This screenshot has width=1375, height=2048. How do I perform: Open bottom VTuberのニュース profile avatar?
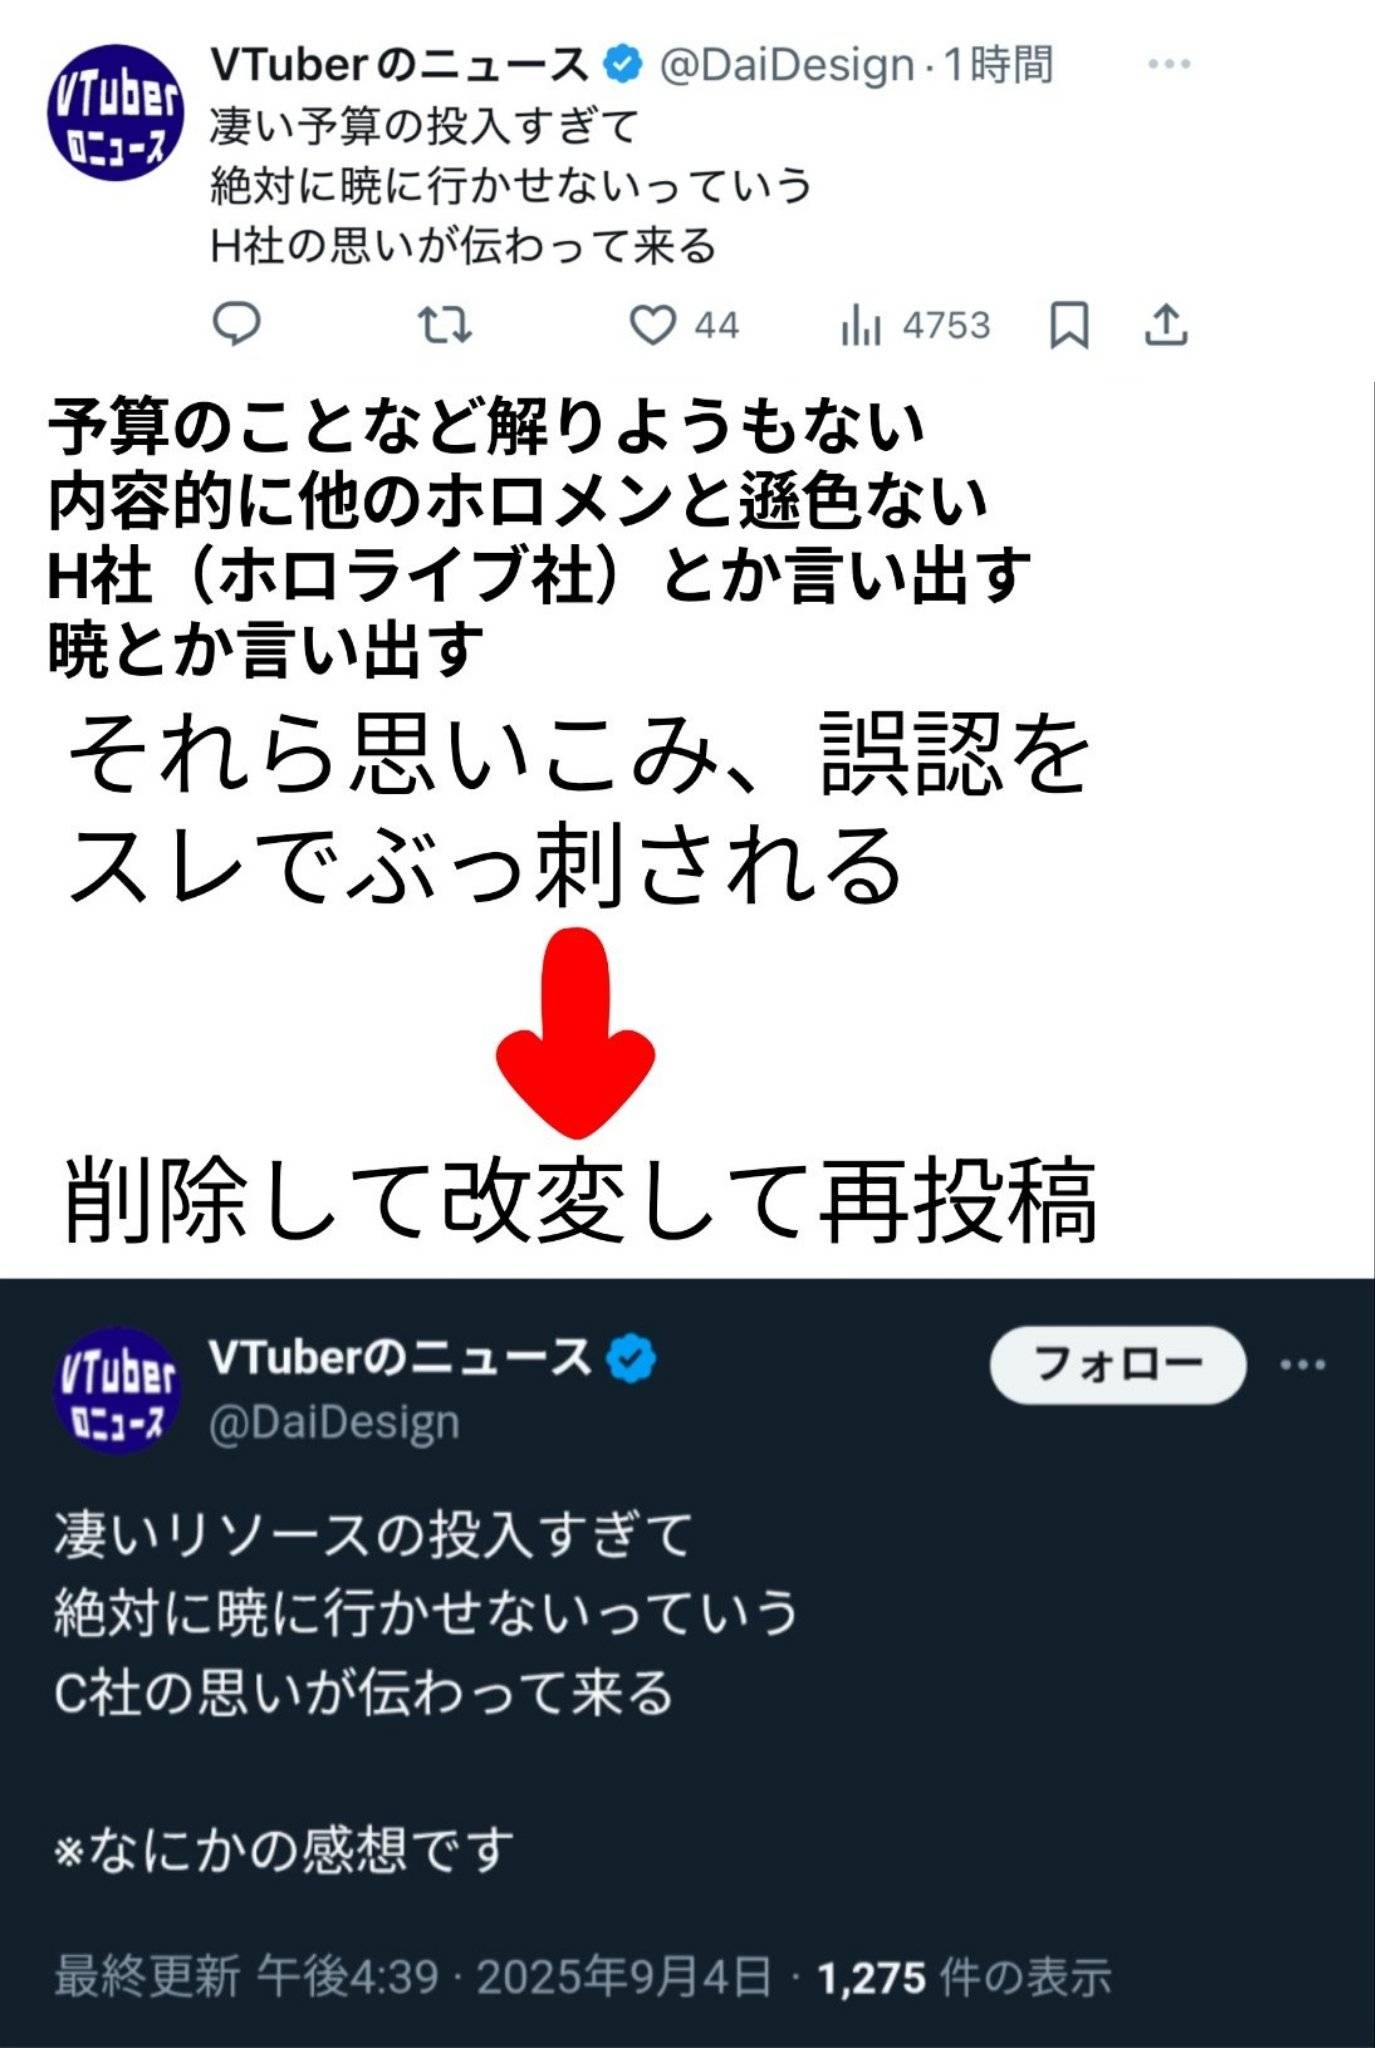coord(117,1391)
